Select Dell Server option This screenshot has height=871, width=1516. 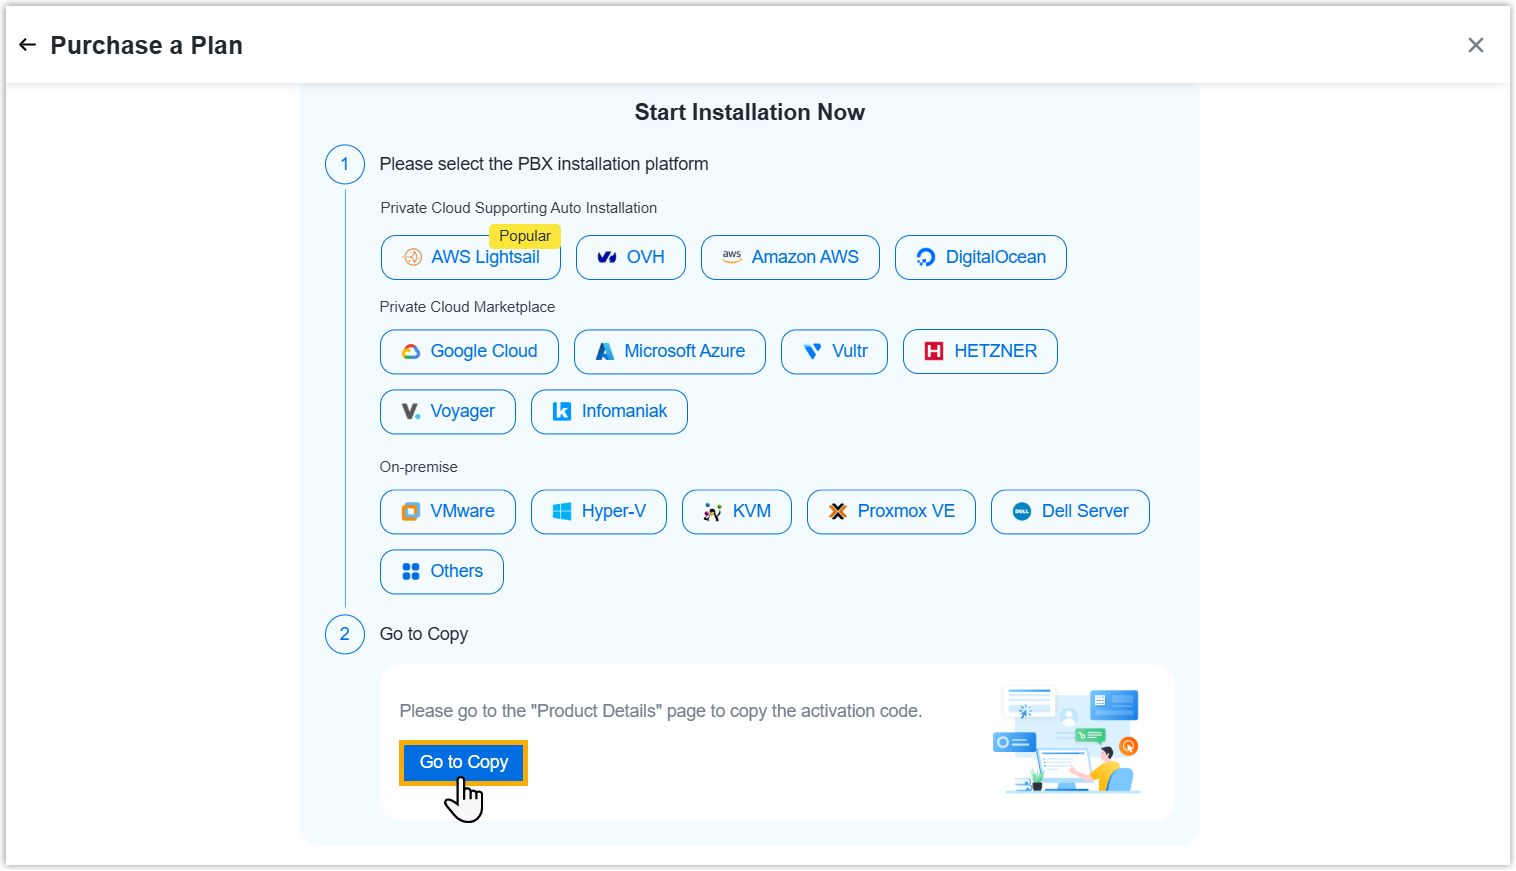(1069, 512)
